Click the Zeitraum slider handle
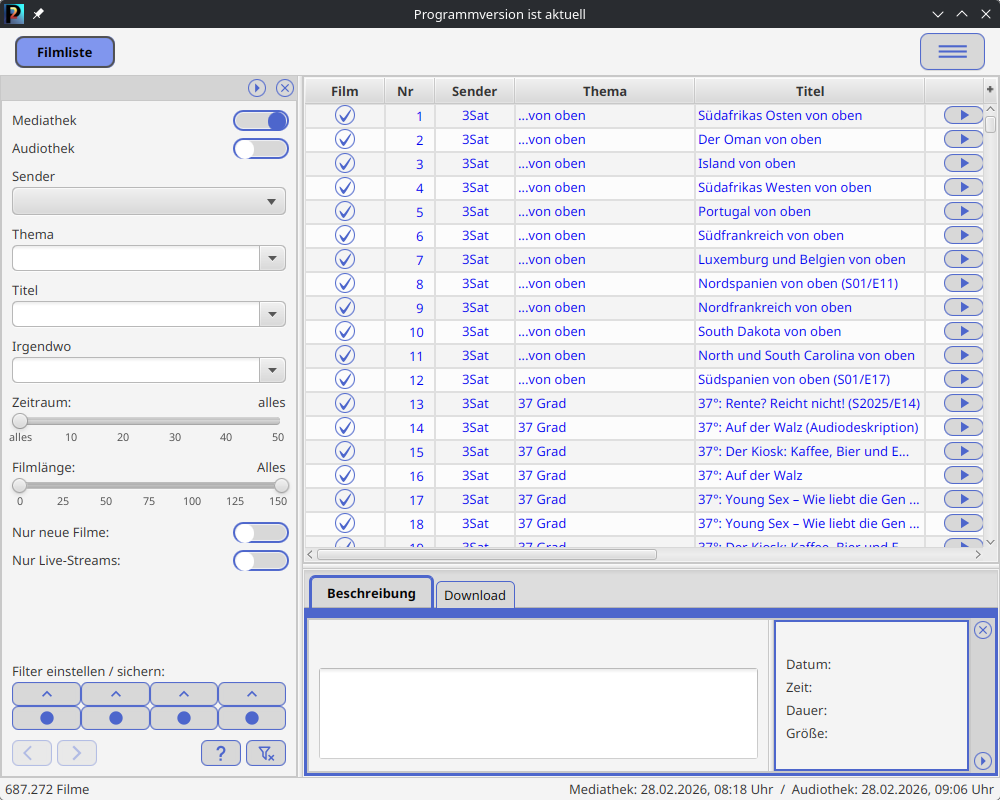This screenshot has height=800, width=1000. tap(20, 421)
